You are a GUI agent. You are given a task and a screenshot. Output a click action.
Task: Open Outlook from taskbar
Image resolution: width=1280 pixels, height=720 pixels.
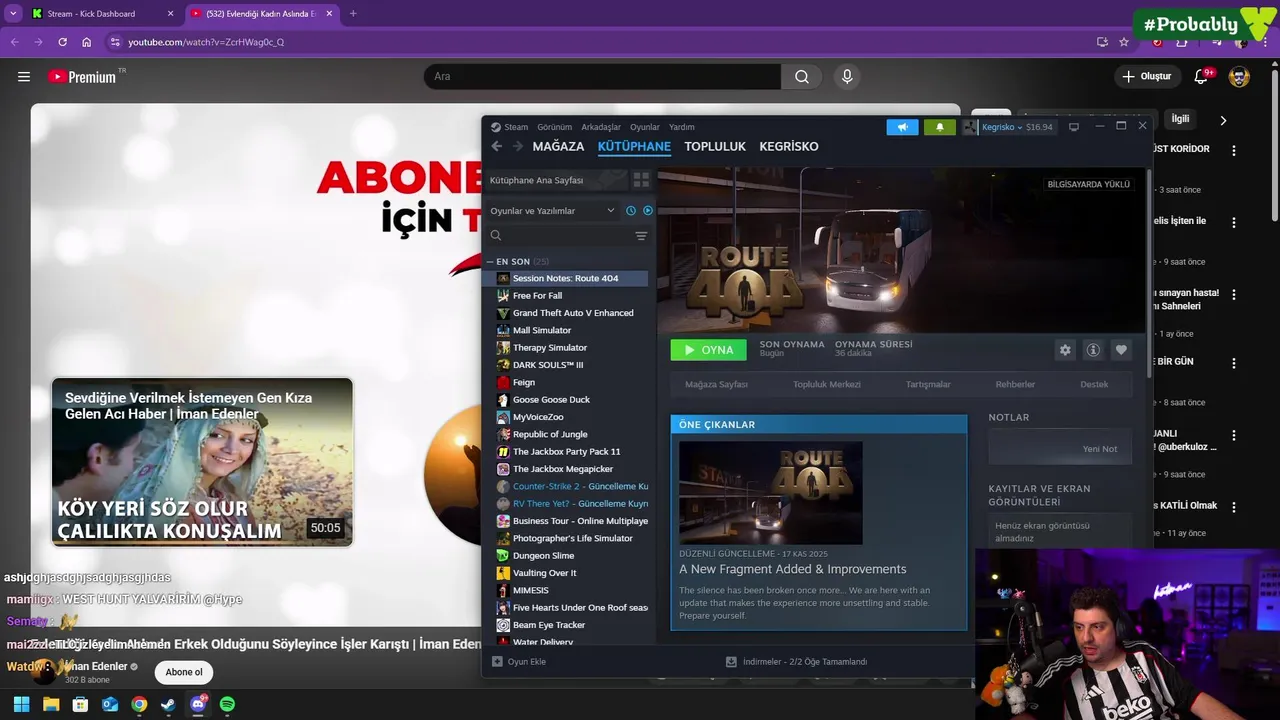[110, 704]
